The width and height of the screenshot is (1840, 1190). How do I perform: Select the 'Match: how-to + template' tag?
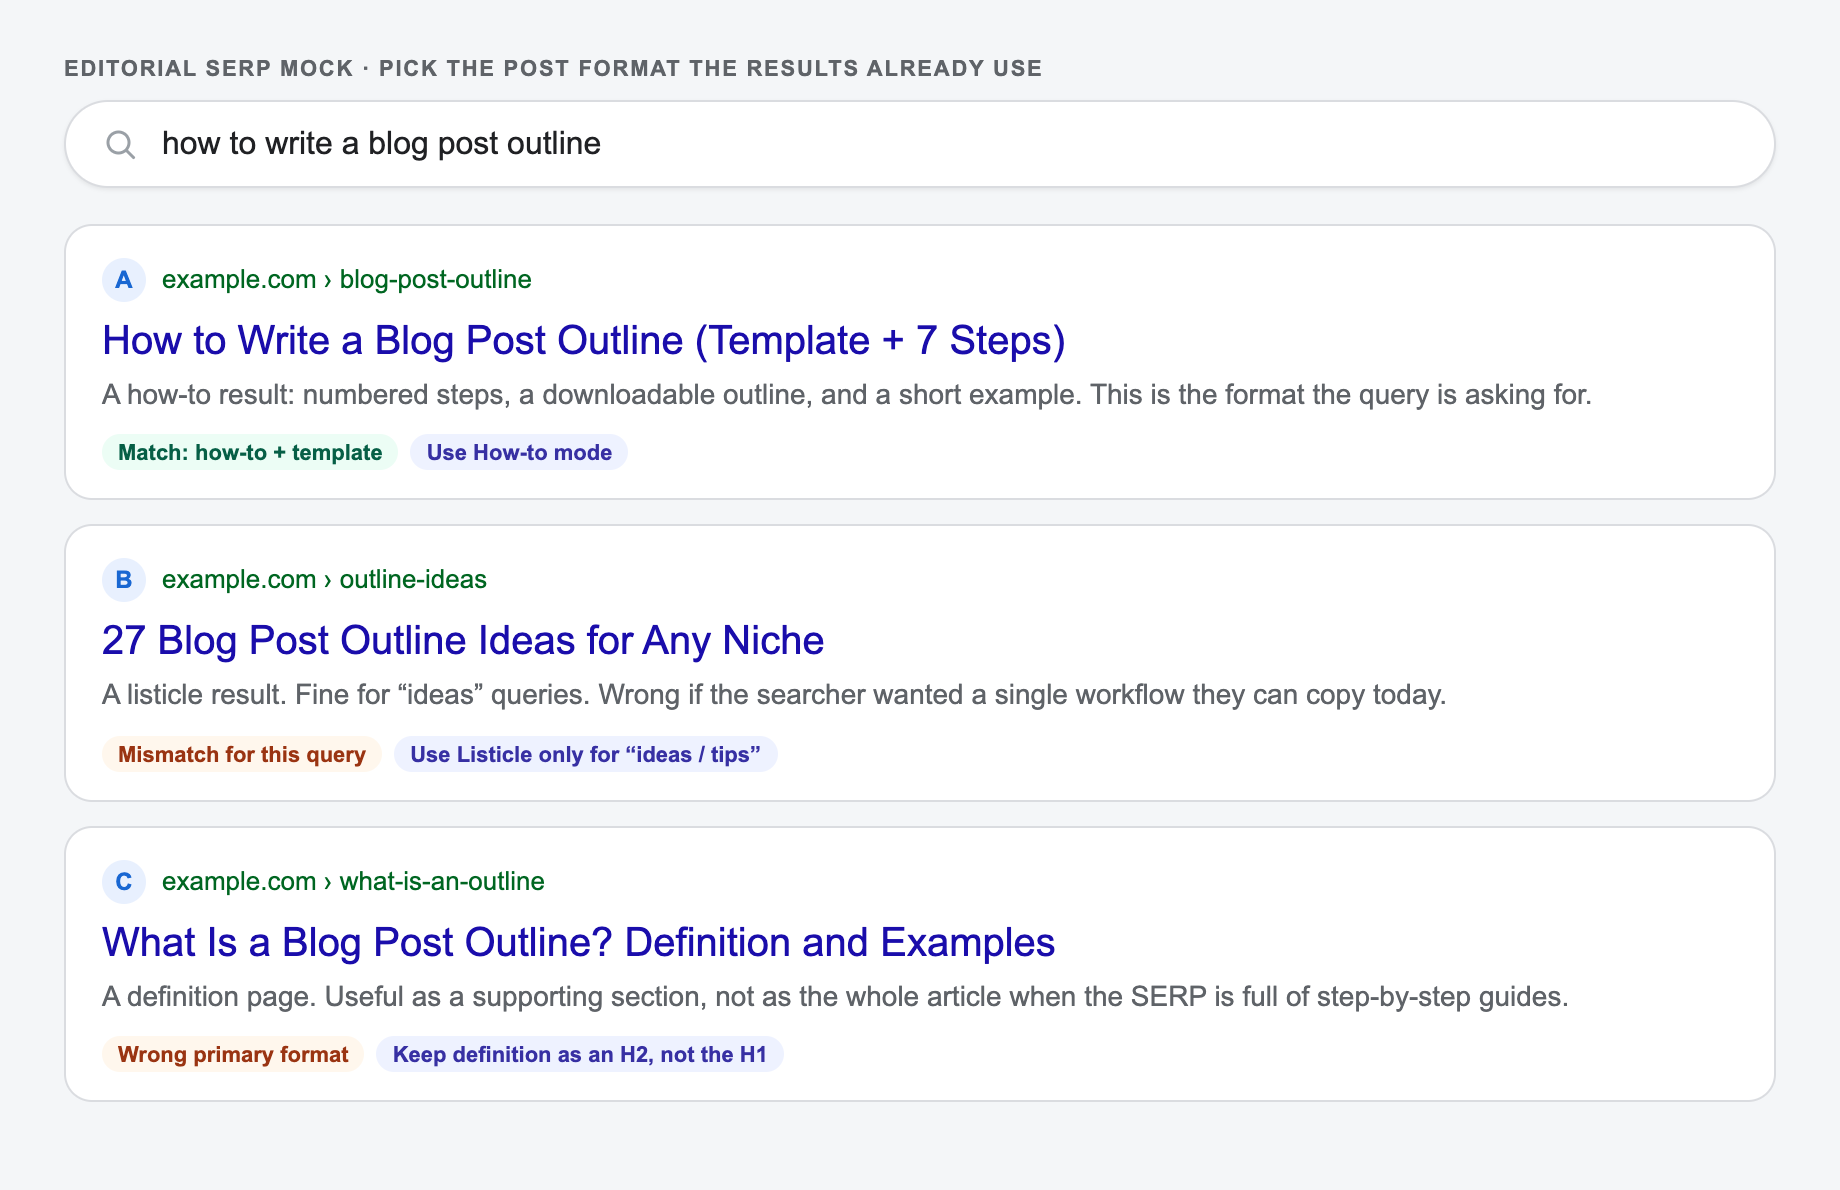tap(250, 452)
